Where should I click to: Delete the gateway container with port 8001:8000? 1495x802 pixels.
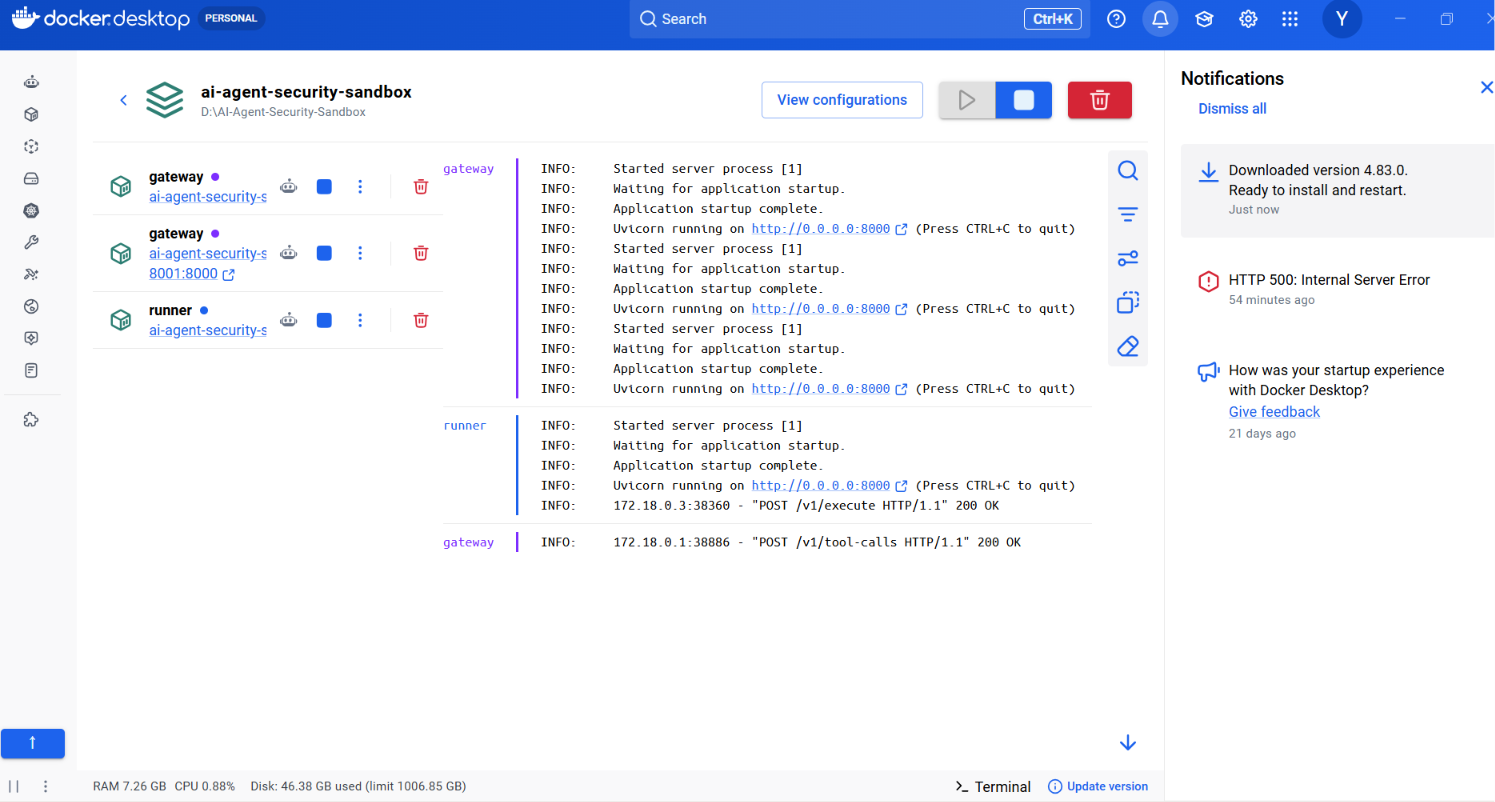[x=421, y=253]
